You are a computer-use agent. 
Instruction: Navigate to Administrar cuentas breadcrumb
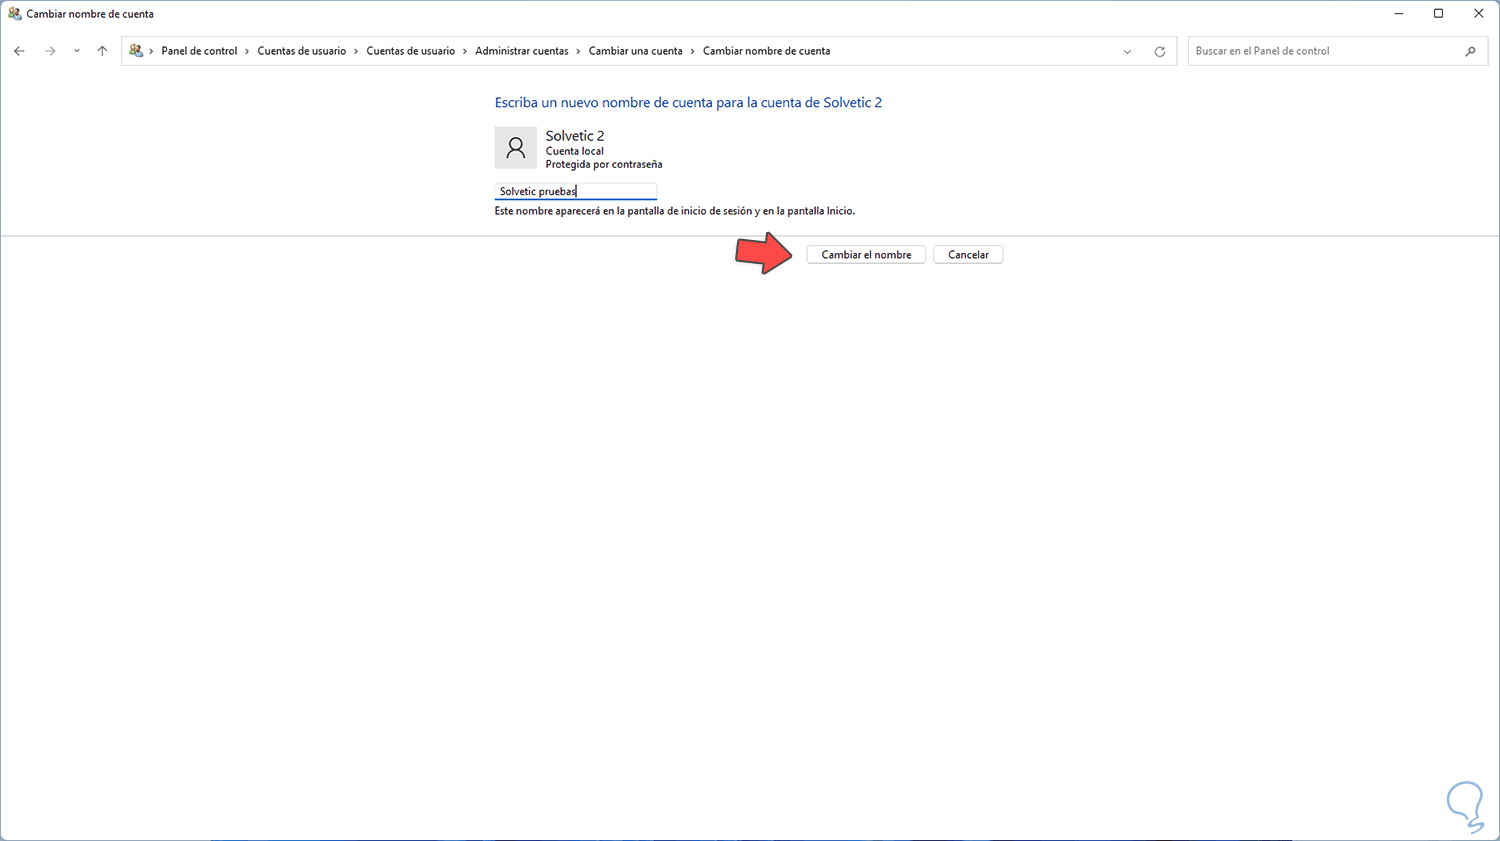click(x=521, y=51)
